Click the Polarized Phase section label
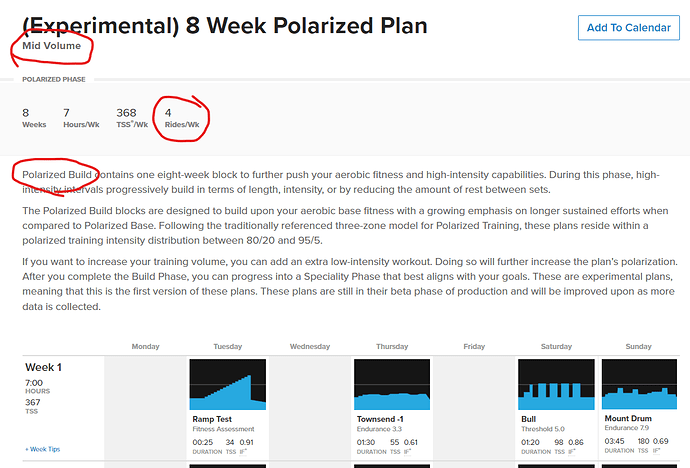 [x=54, y=80]
